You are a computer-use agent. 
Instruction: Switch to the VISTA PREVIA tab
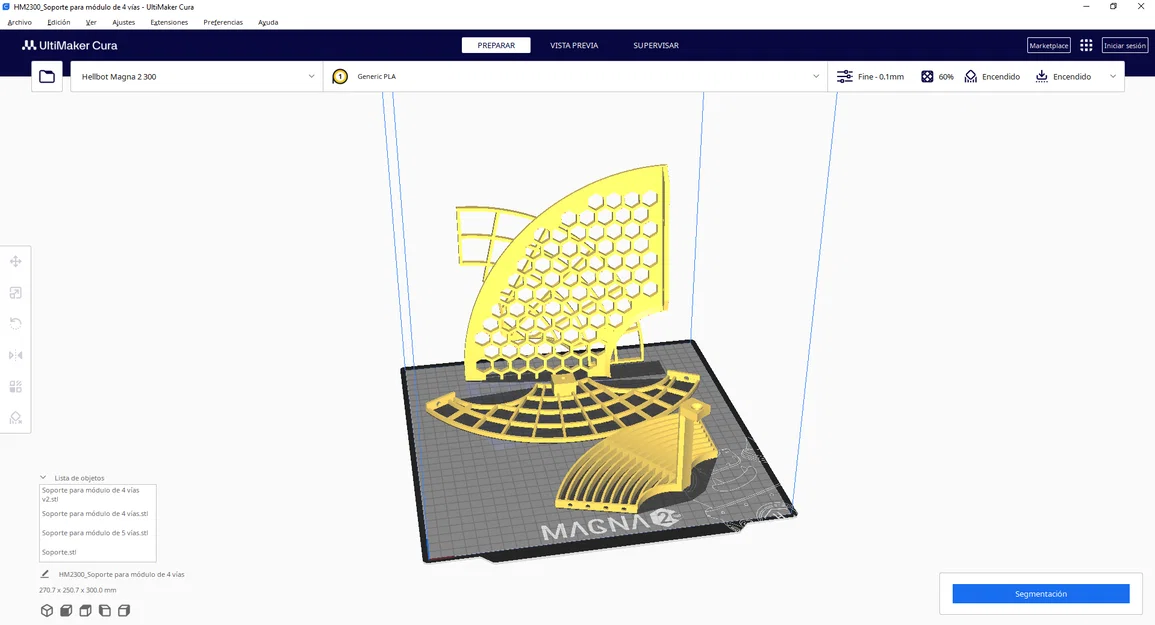coord(574,46)
